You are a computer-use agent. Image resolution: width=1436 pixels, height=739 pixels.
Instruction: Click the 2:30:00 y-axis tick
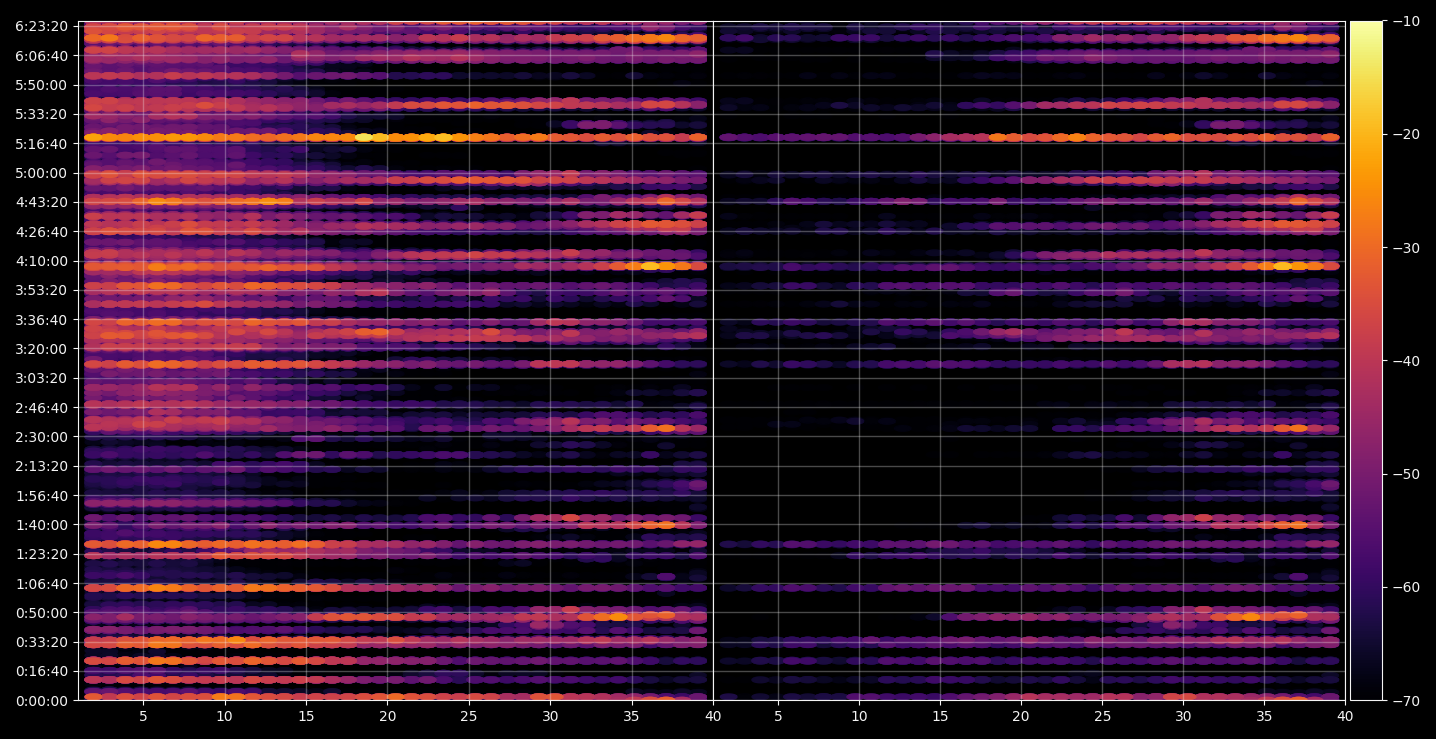click(41, 437)
